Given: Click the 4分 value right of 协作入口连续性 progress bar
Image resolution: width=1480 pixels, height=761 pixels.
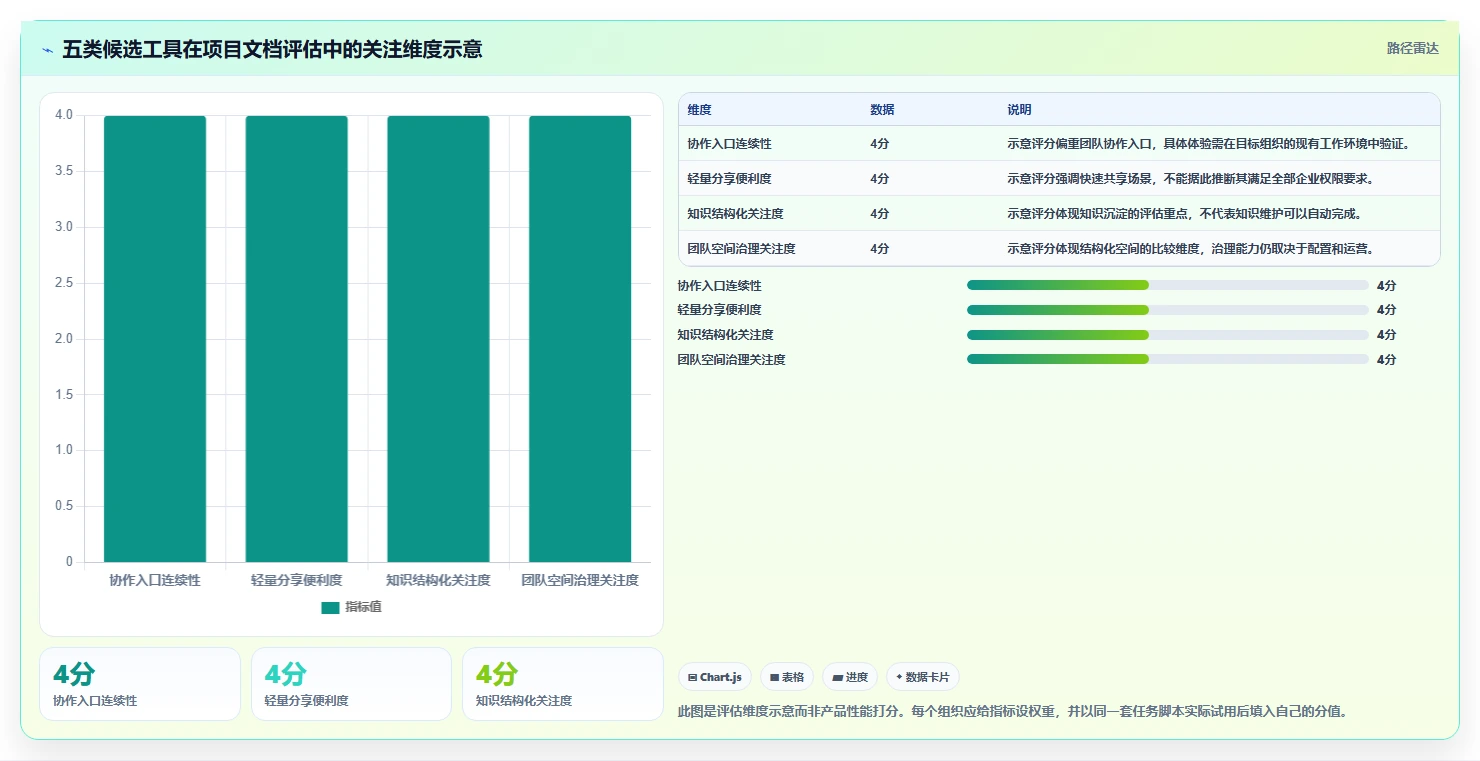Looking at the screenshot, I should pyautogui.click(x=1386, y=286).
